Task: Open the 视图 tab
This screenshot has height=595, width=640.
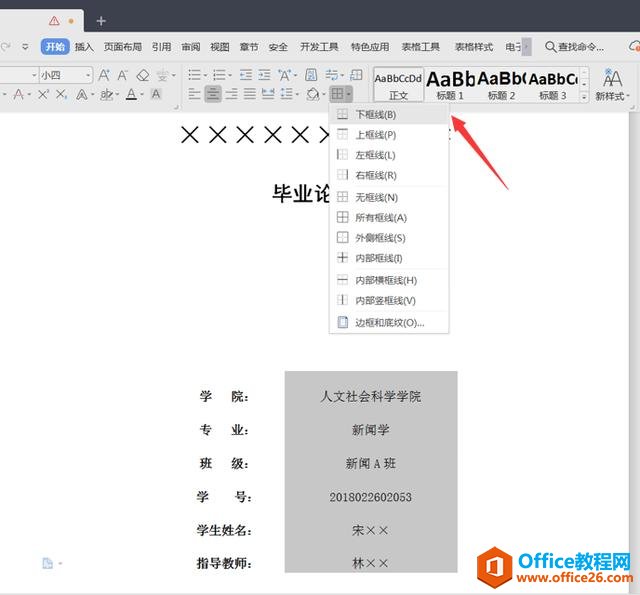Action: coord(220,47)
